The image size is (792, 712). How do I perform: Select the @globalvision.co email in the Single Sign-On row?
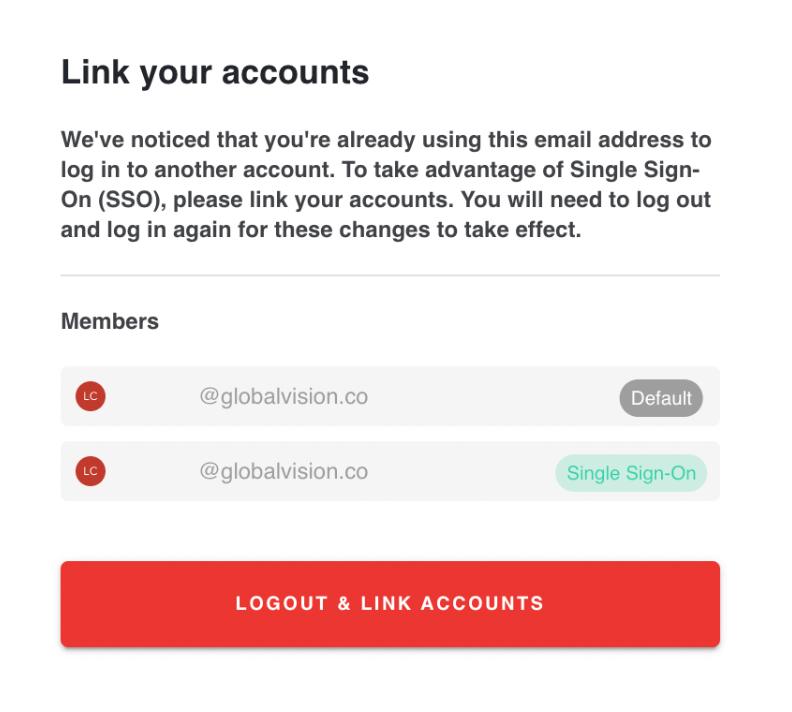point(284,471)
